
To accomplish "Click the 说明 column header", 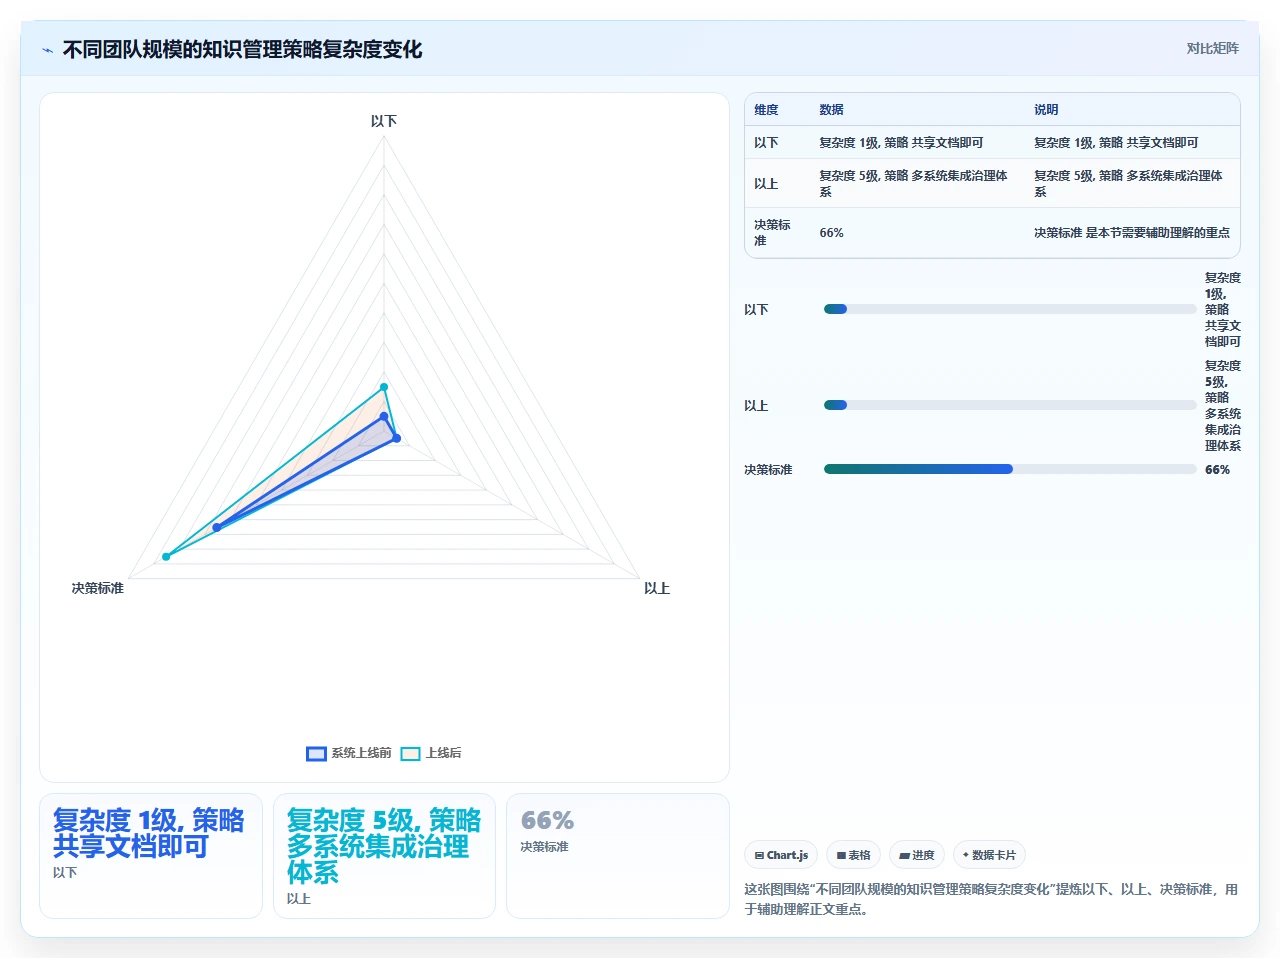I will pyautogui.click(x=1046, y=110).
